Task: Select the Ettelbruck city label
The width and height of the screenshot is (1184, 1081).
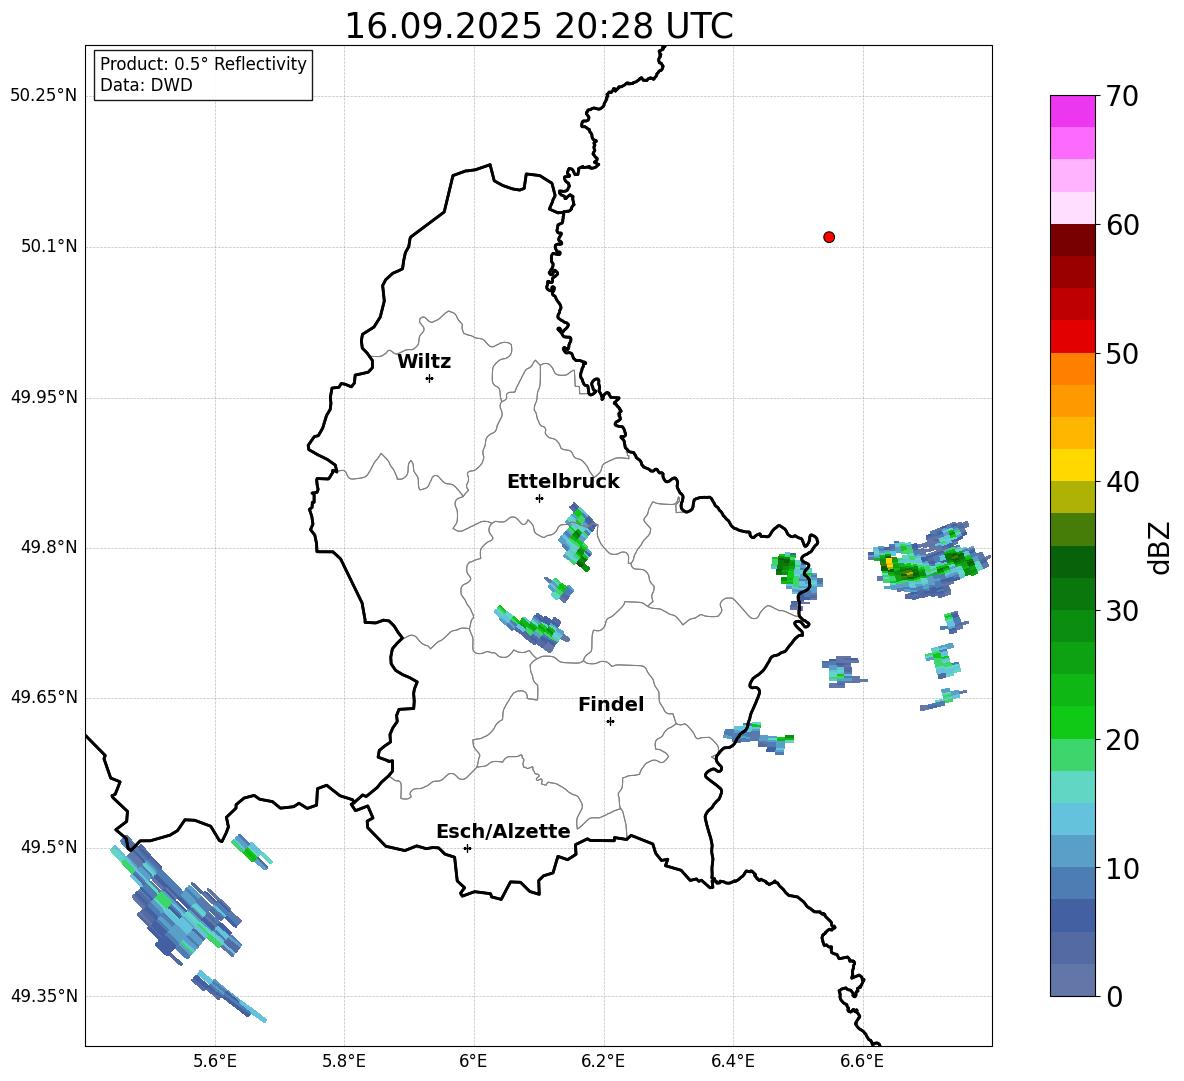Action: pyautogui.click(x=563, y=482)
